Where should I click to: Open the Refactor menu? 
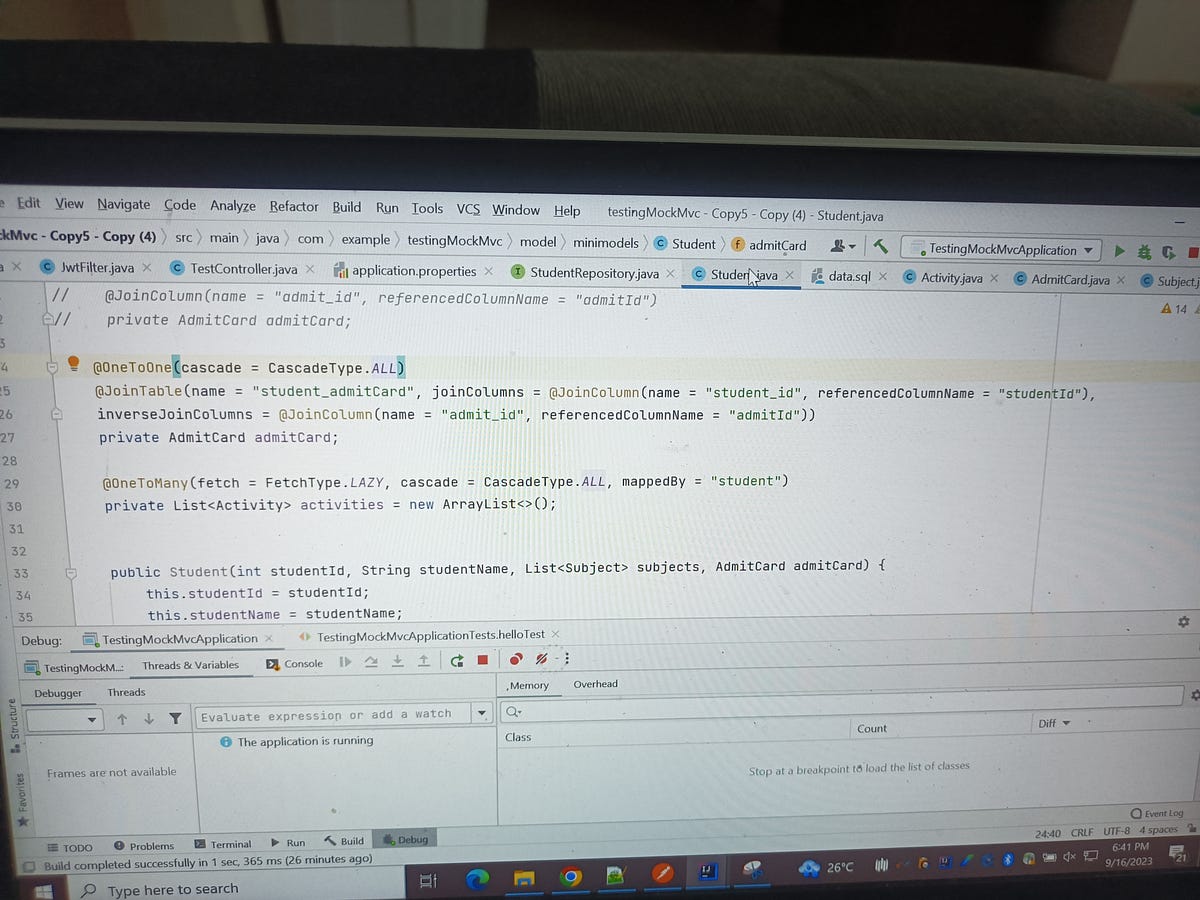[293, 206]
